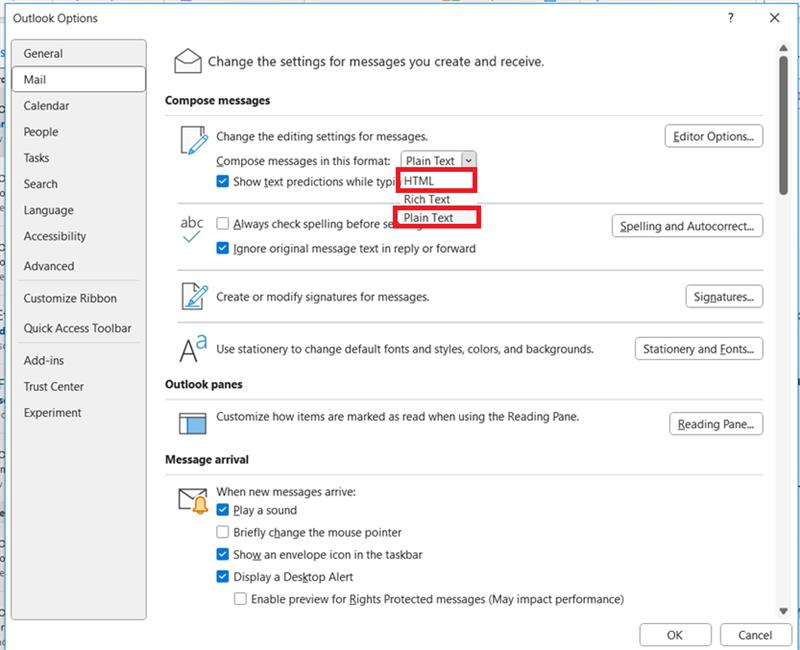
Task: Click the signature pen icon
Action: click(194, 296)
